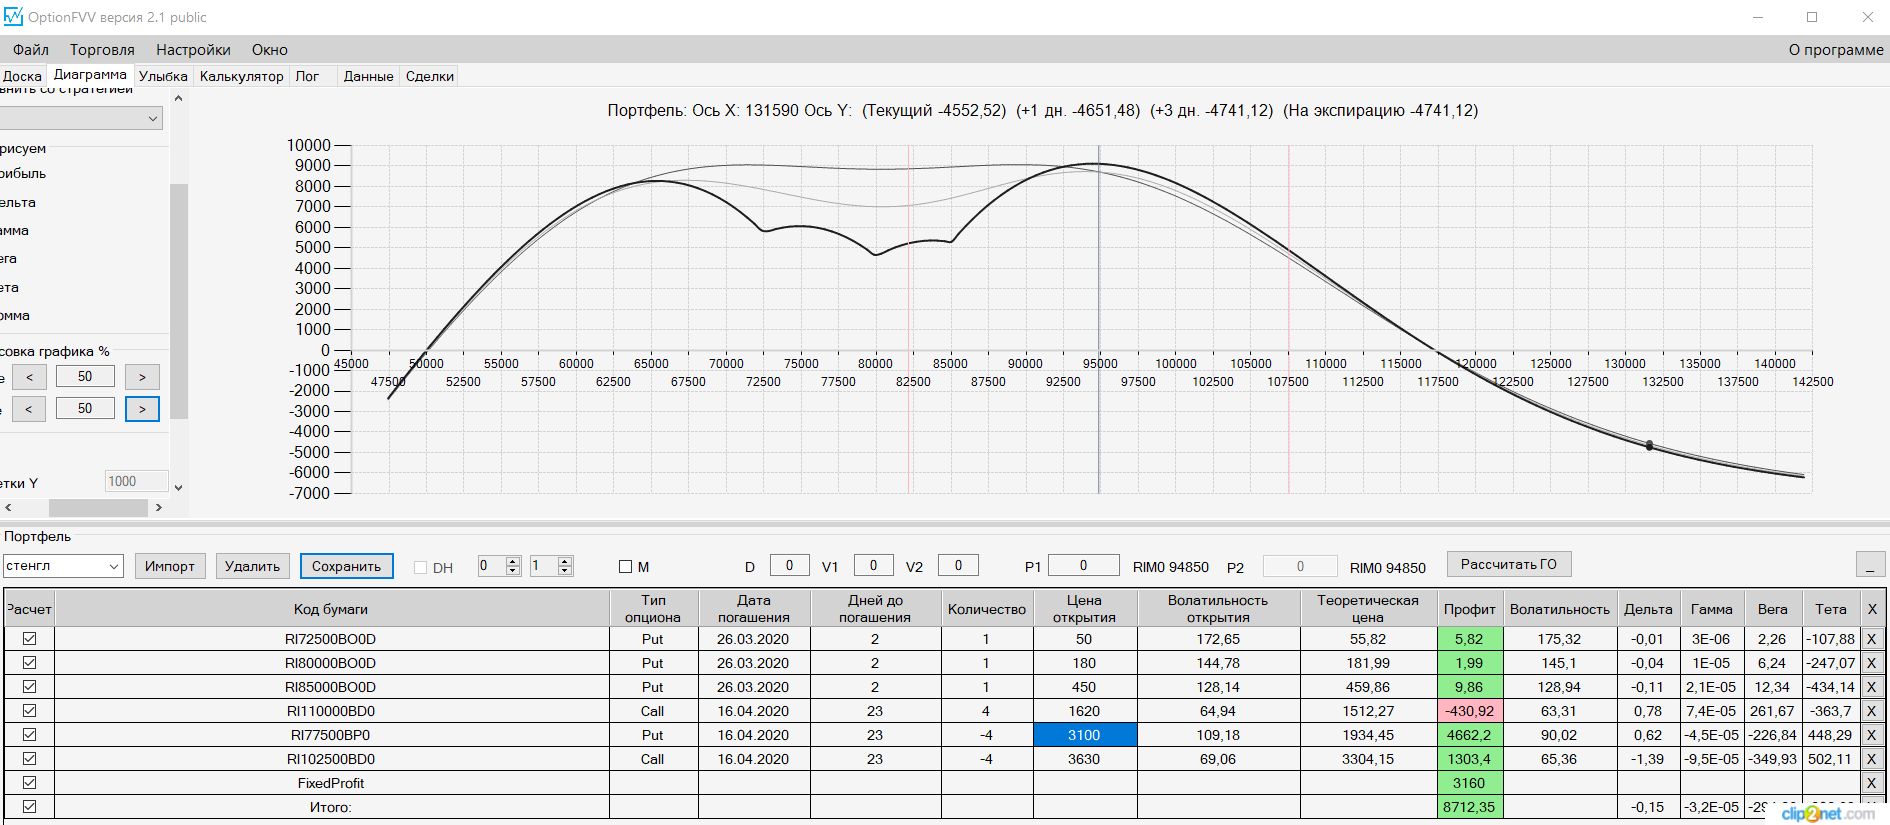
Task: Remove the RI77500BP0 put with X
Action: (x=1871, y=735)
